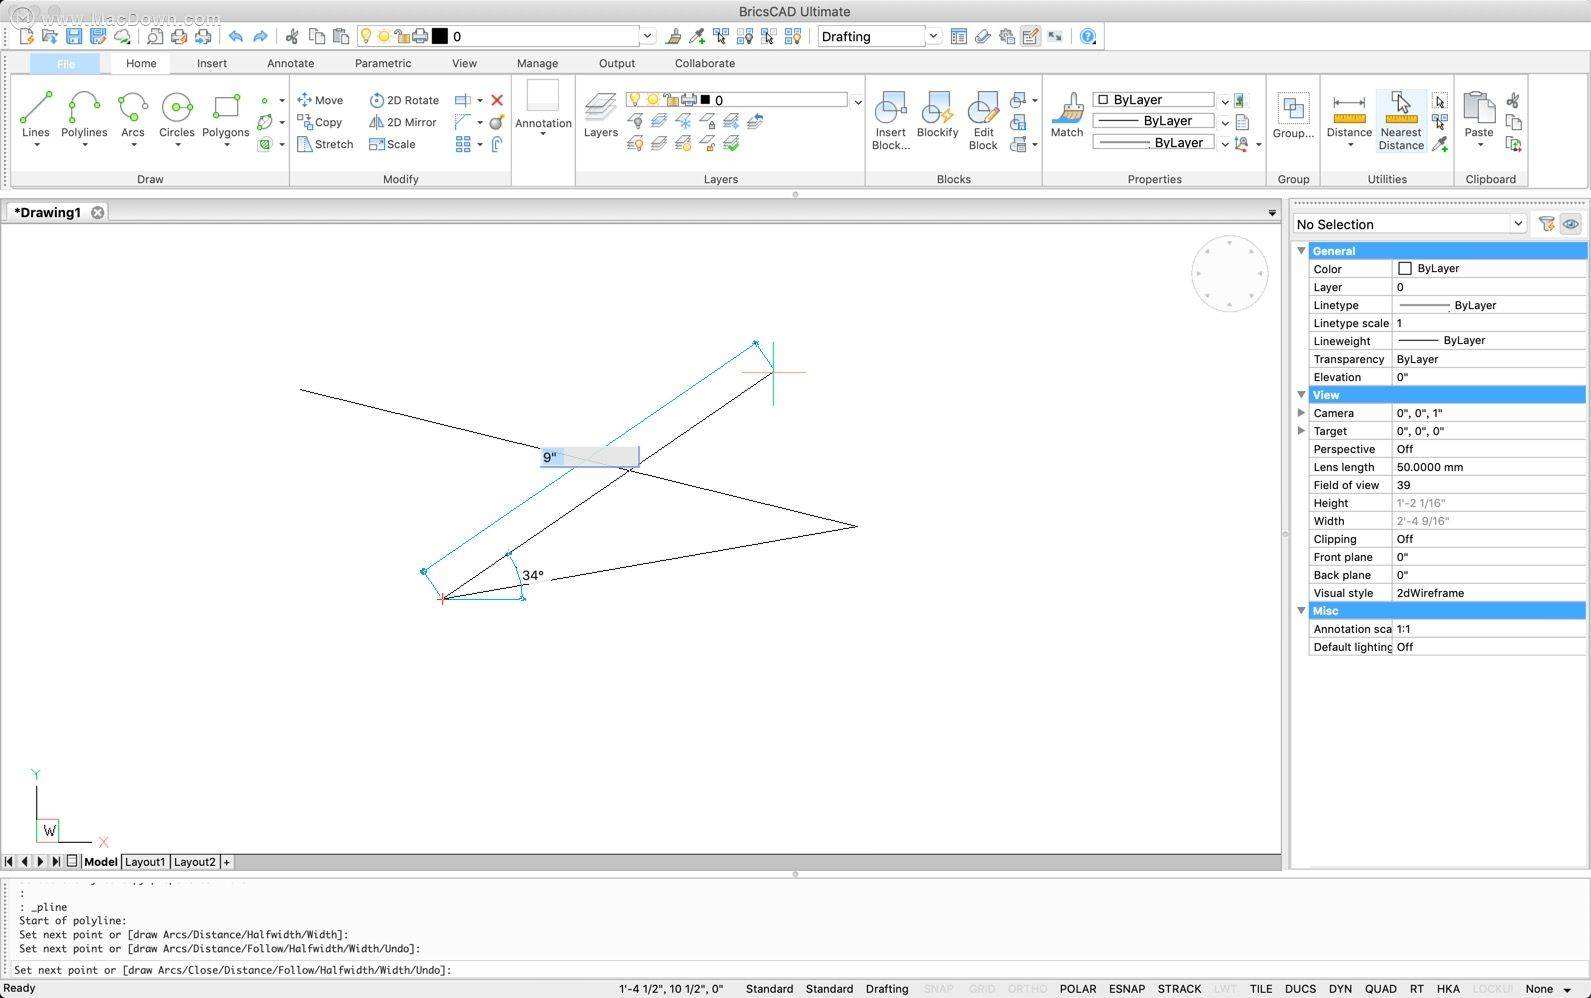The height and width of the screenshot is (998, 1591).
Task: Select the Lines drawing tool
Action: coord(35,108)
